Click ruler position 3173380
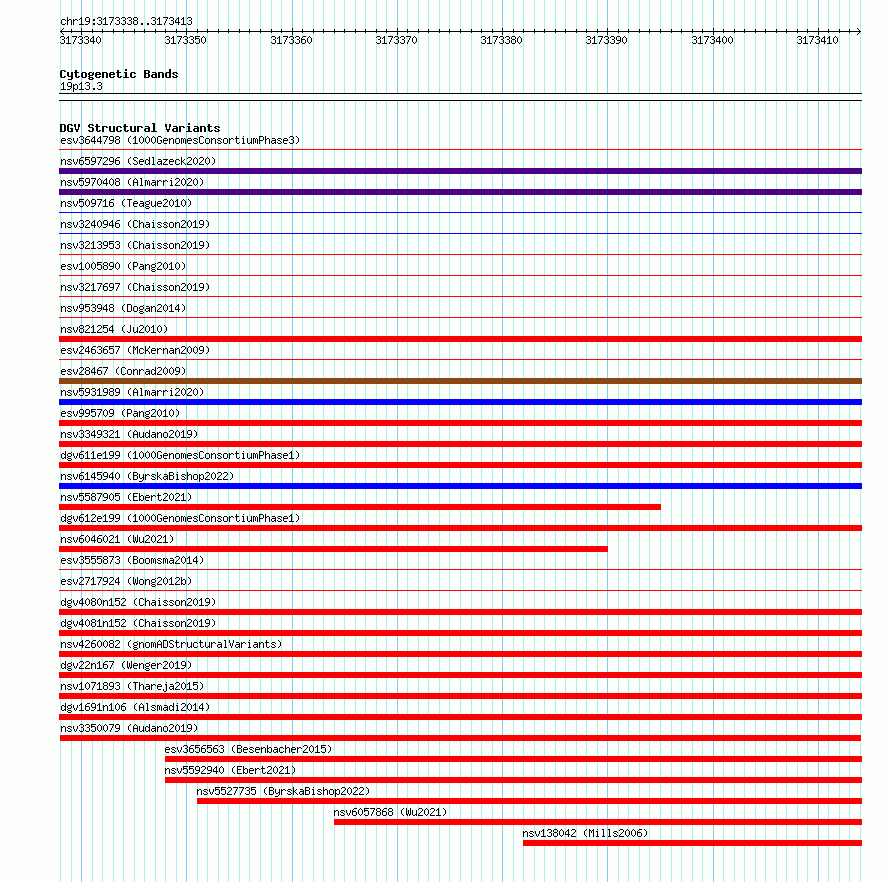The width and height of the screenshot is (890, 882). pyautogui.click(x=501, y=40)
